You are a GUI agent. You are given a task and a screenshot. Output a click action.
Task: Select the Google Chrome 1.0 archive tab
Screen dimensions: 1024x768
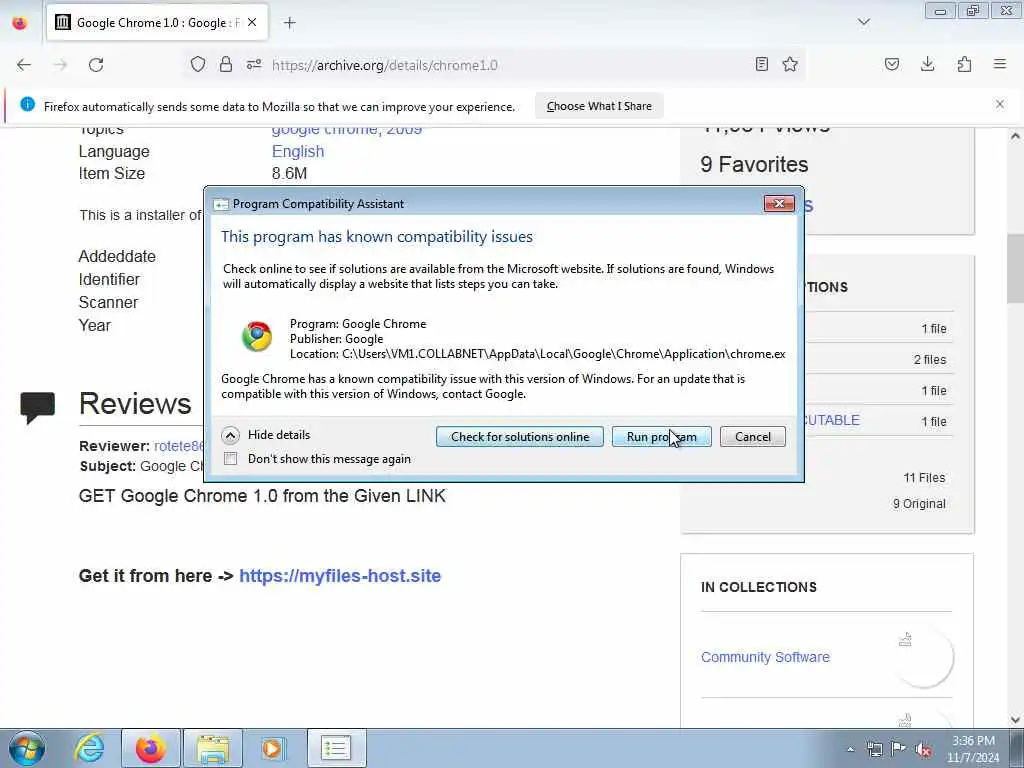(x=157, y=22)
